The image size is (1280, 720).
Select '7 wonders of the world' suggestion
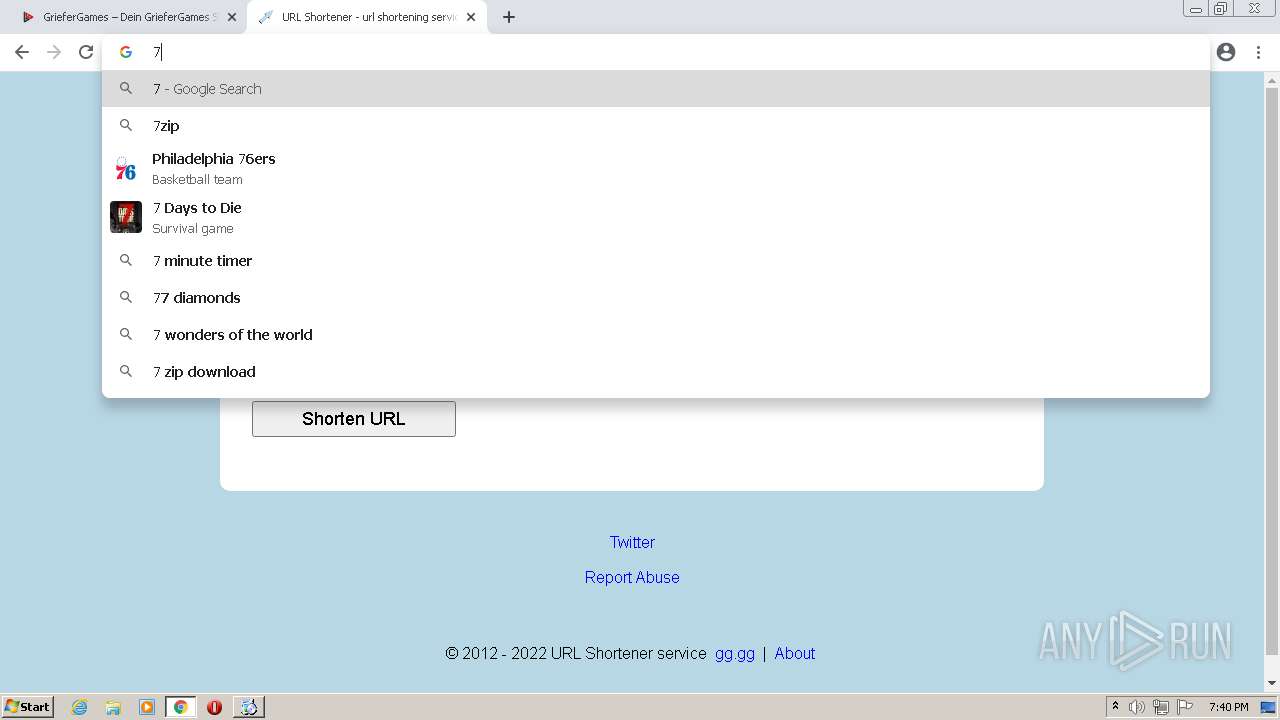(656, 334)
